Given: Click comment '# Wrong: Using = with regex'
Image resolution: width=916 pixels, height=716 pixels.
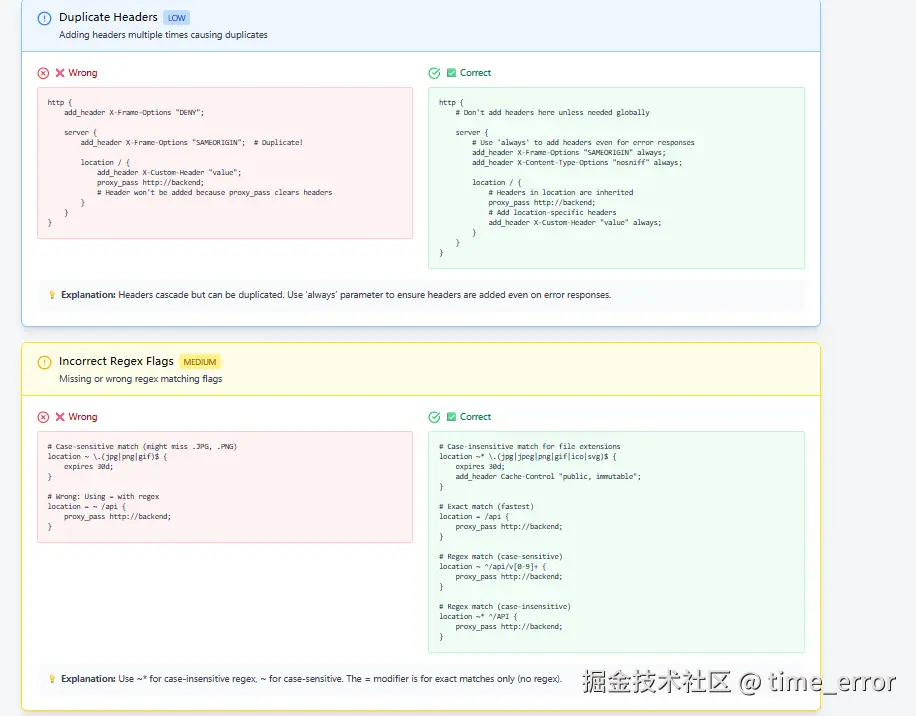Looking at the screenshot, I should point(103,496).
